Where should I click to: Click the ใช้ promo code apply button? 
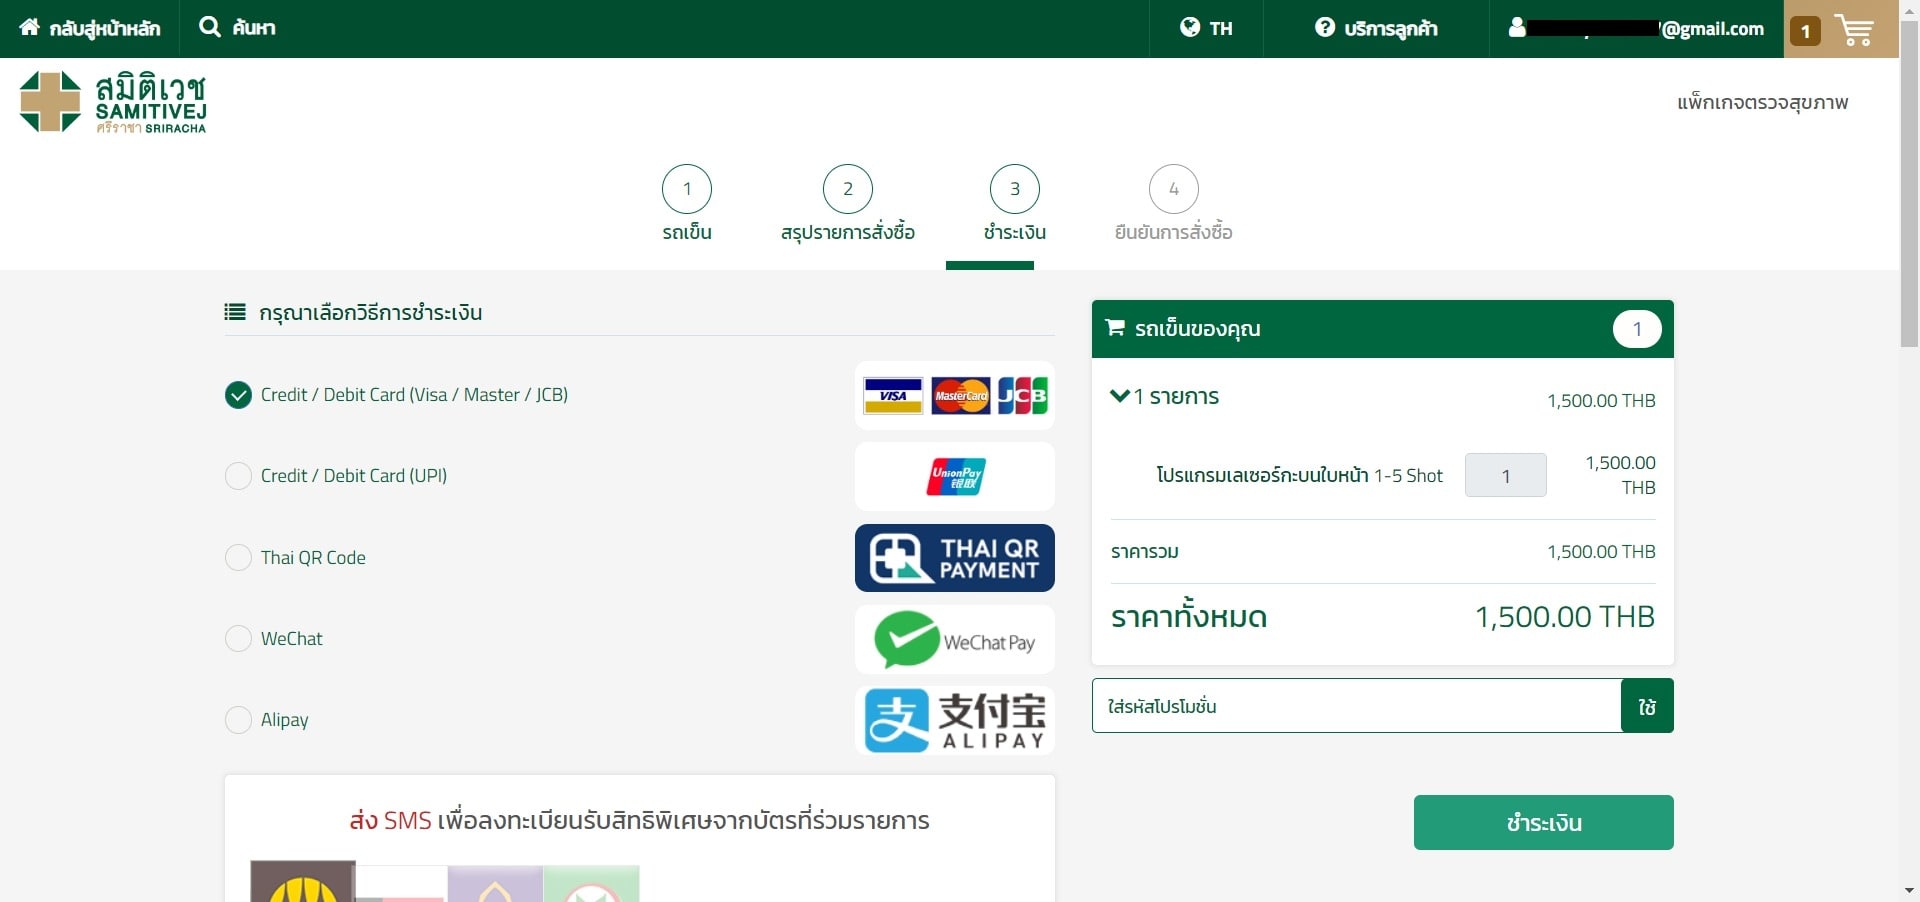click(x=1646, y=706)
